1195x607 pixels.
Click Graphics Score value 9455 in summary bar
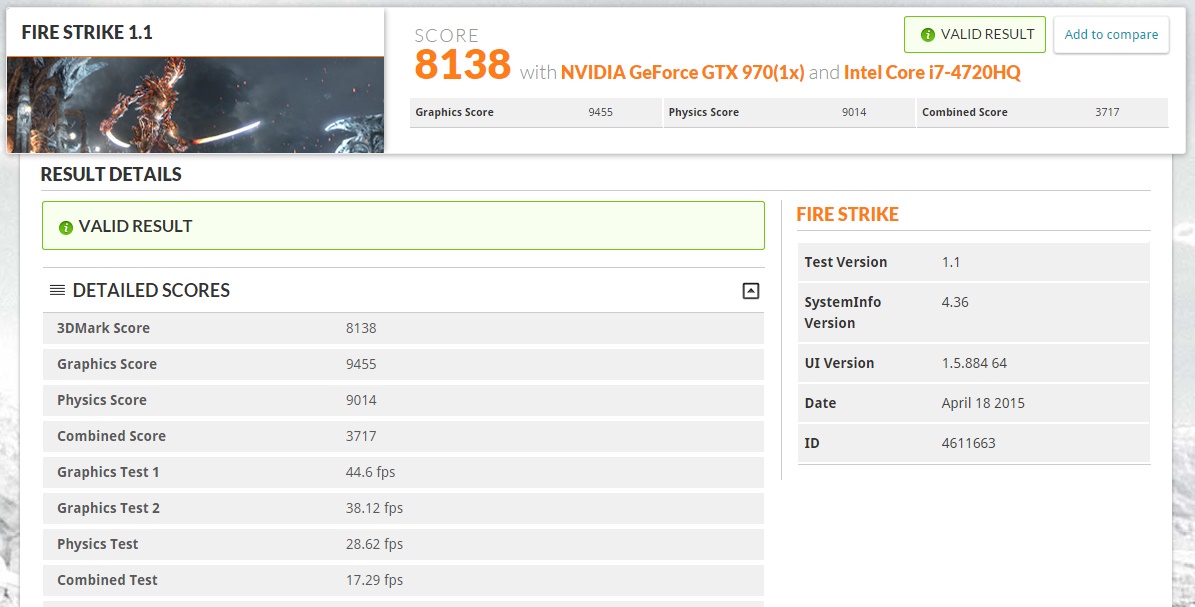pos(601,112)
